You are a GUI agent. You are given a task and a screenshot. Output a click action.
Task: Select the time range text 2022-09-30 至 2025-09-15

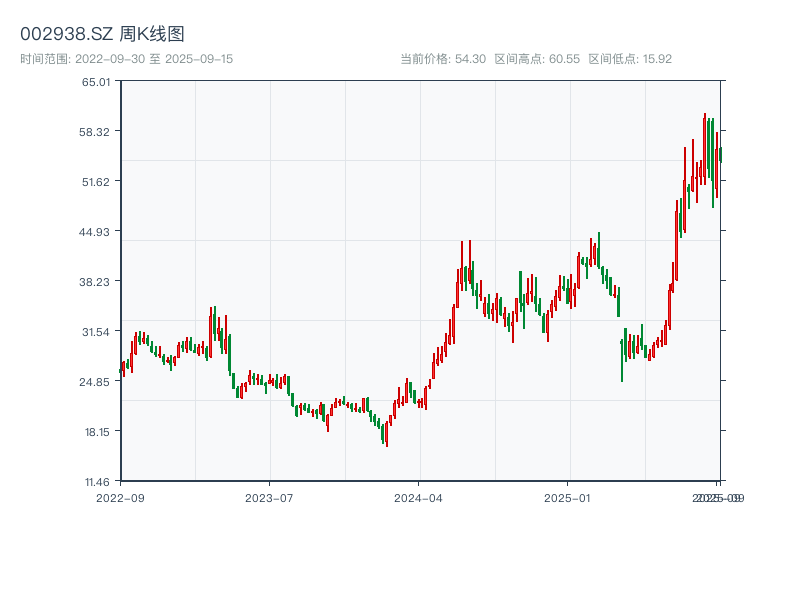click(x=154, y=59)
